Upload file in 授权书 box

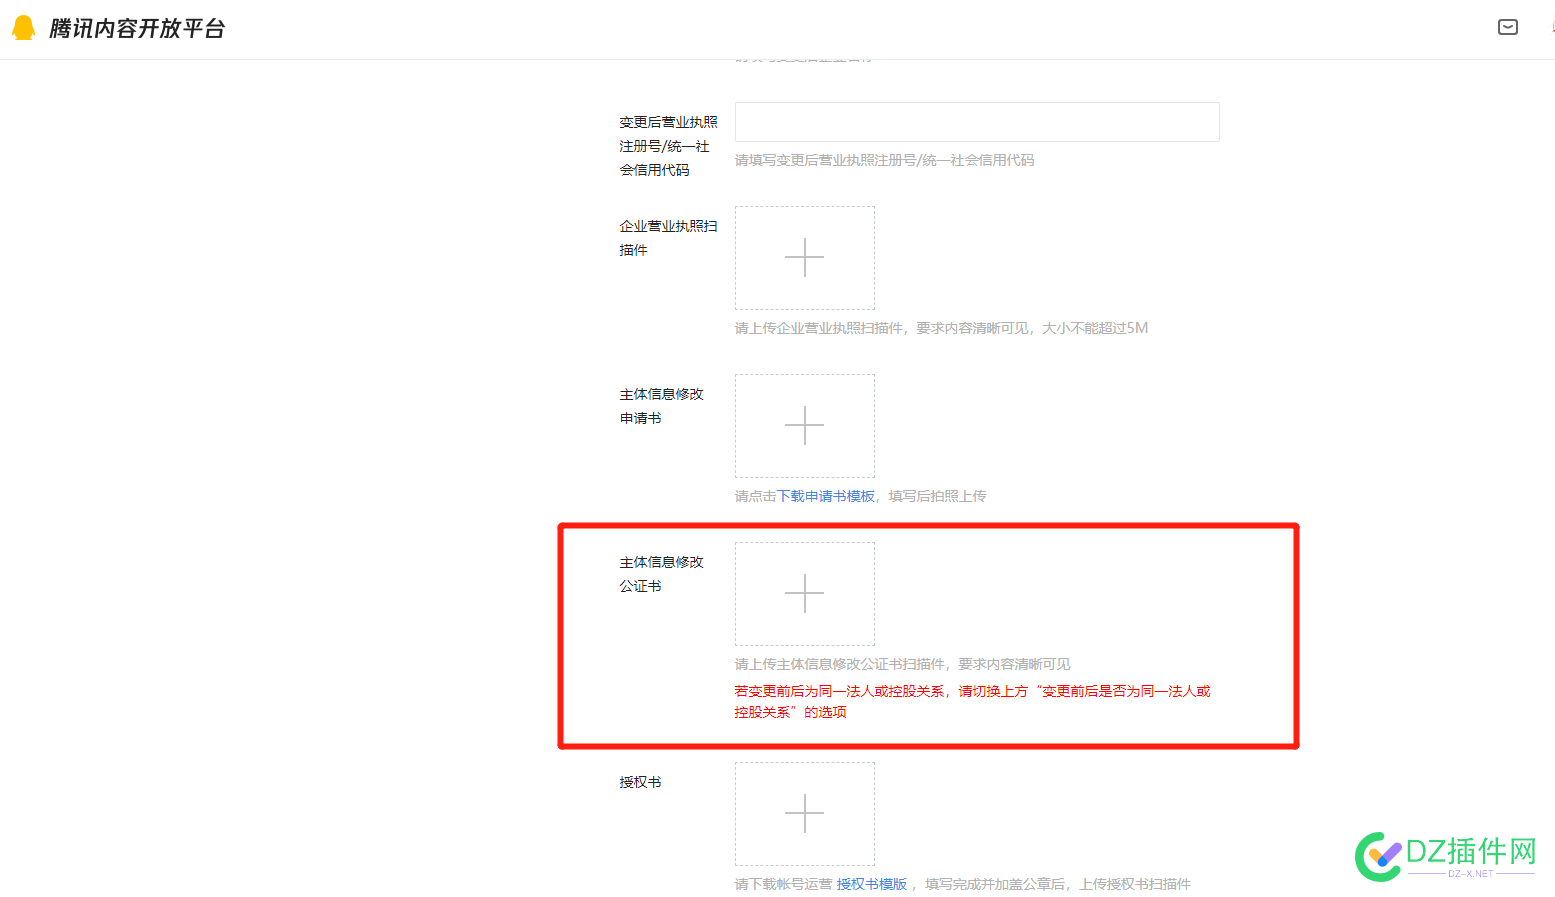point(805,814)
